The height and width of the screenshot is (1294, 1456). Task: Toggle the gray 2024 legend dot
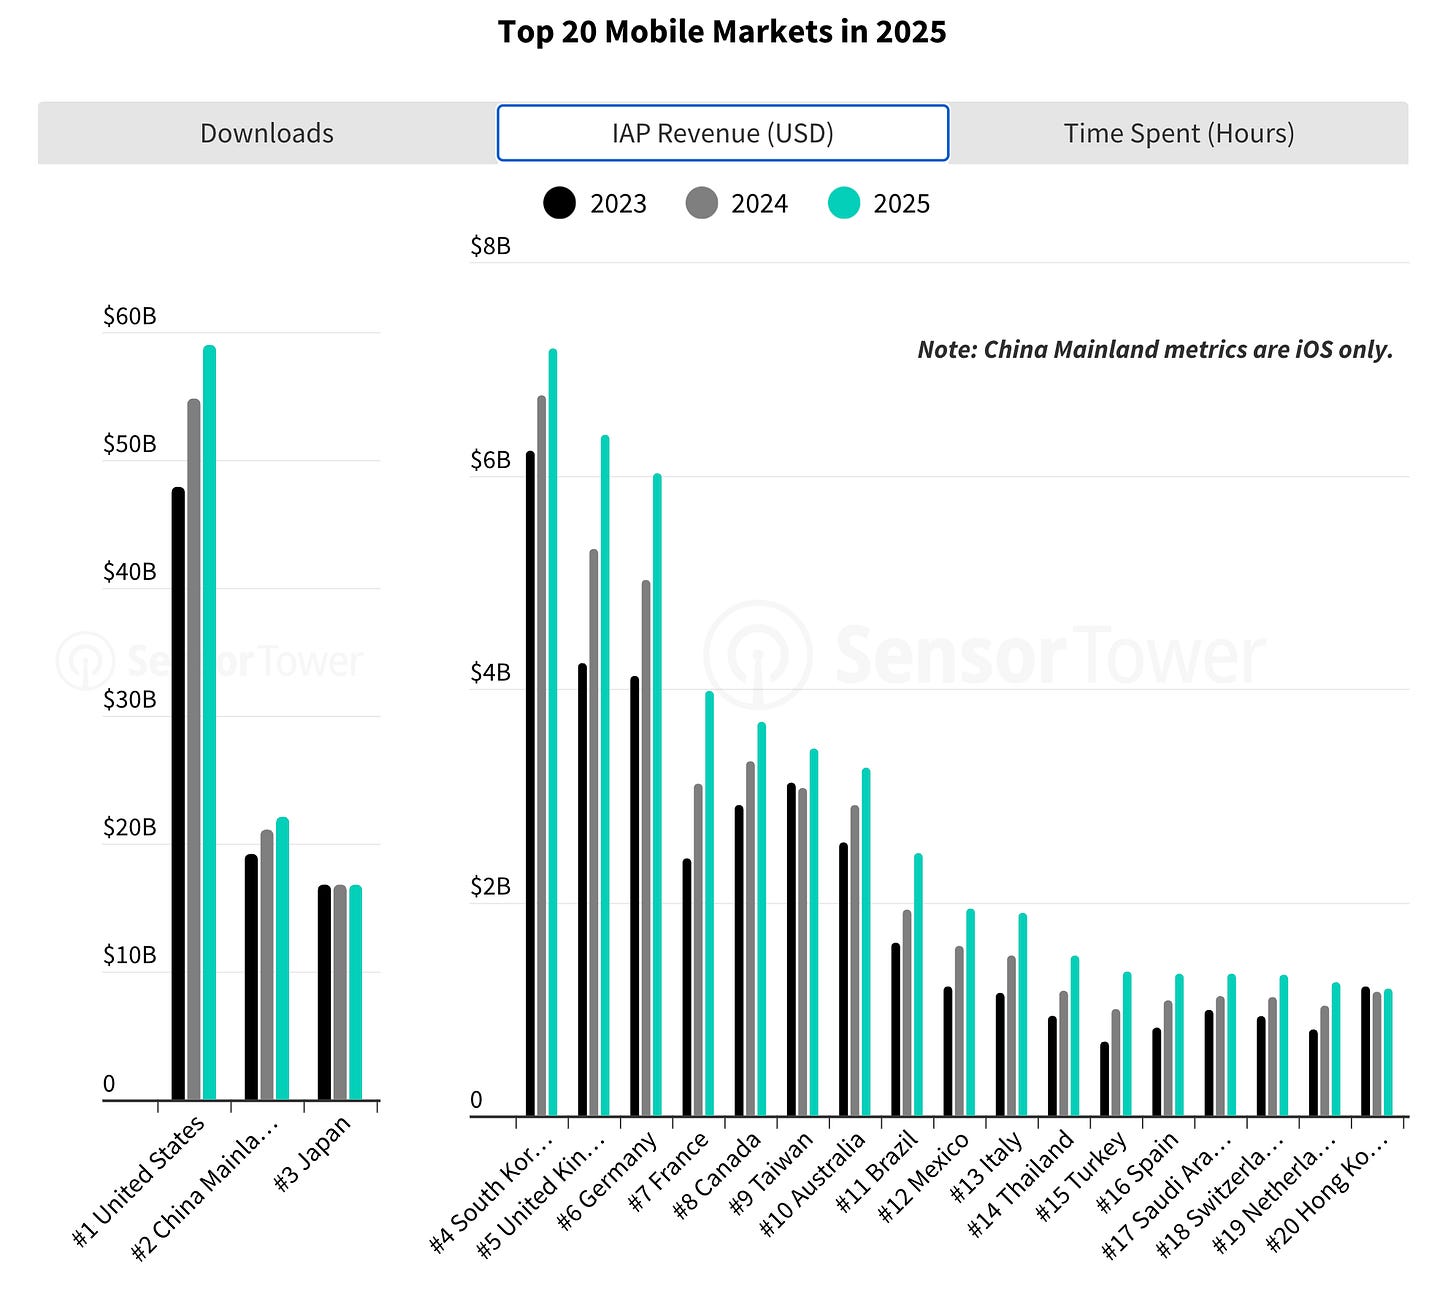click(702, 203)
